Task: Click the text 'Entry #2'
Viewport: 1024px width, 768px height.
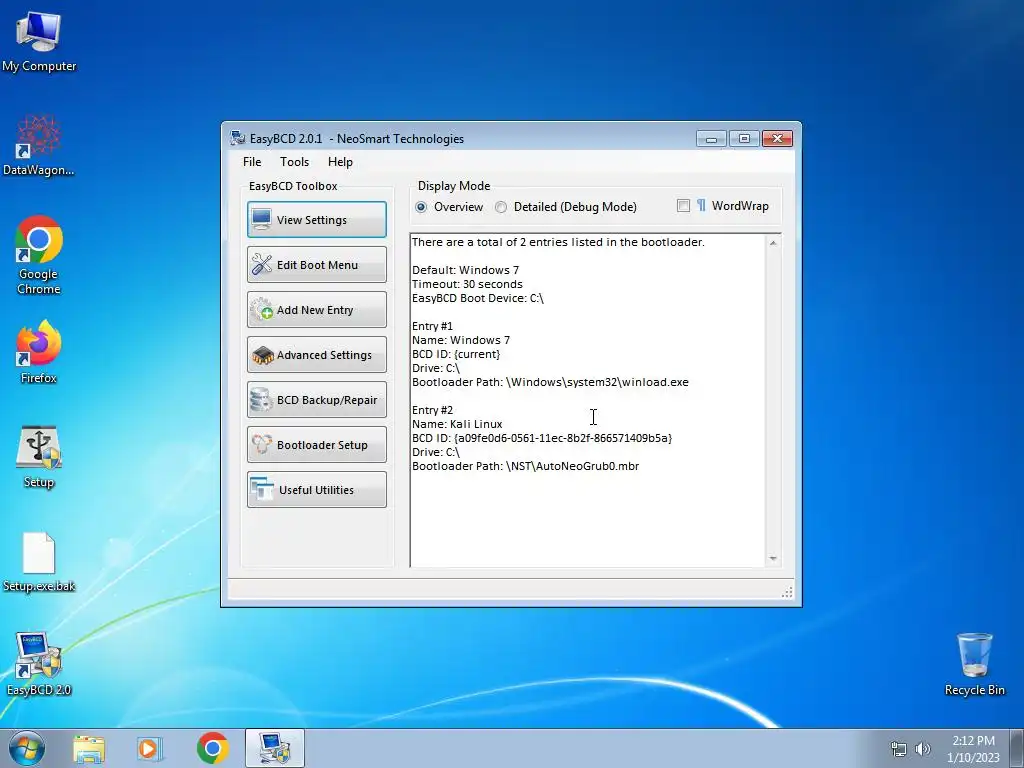Action: (x=432, y=410)
